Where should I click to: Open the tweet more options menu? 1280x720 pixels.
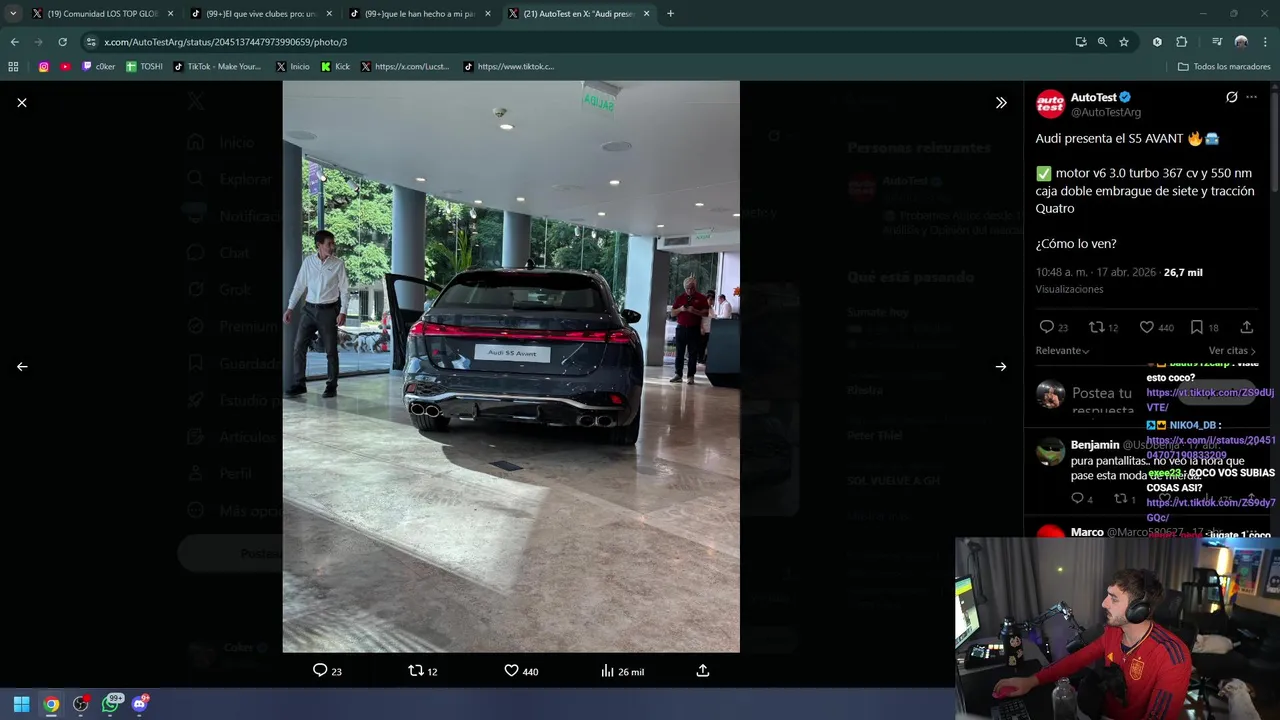pyautogui.click(x=1251, y=97)
